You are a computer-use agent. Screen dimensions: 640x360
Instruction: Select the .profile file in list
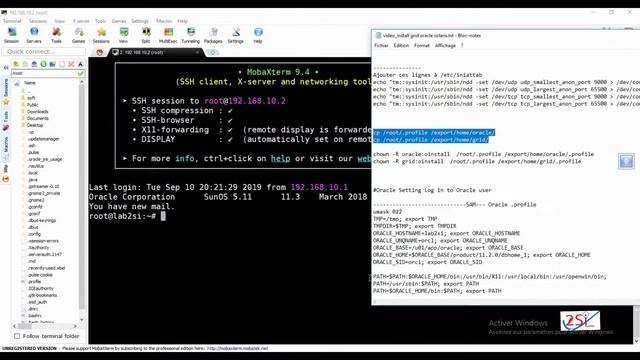pyautogui.click(x=34, y=282)
